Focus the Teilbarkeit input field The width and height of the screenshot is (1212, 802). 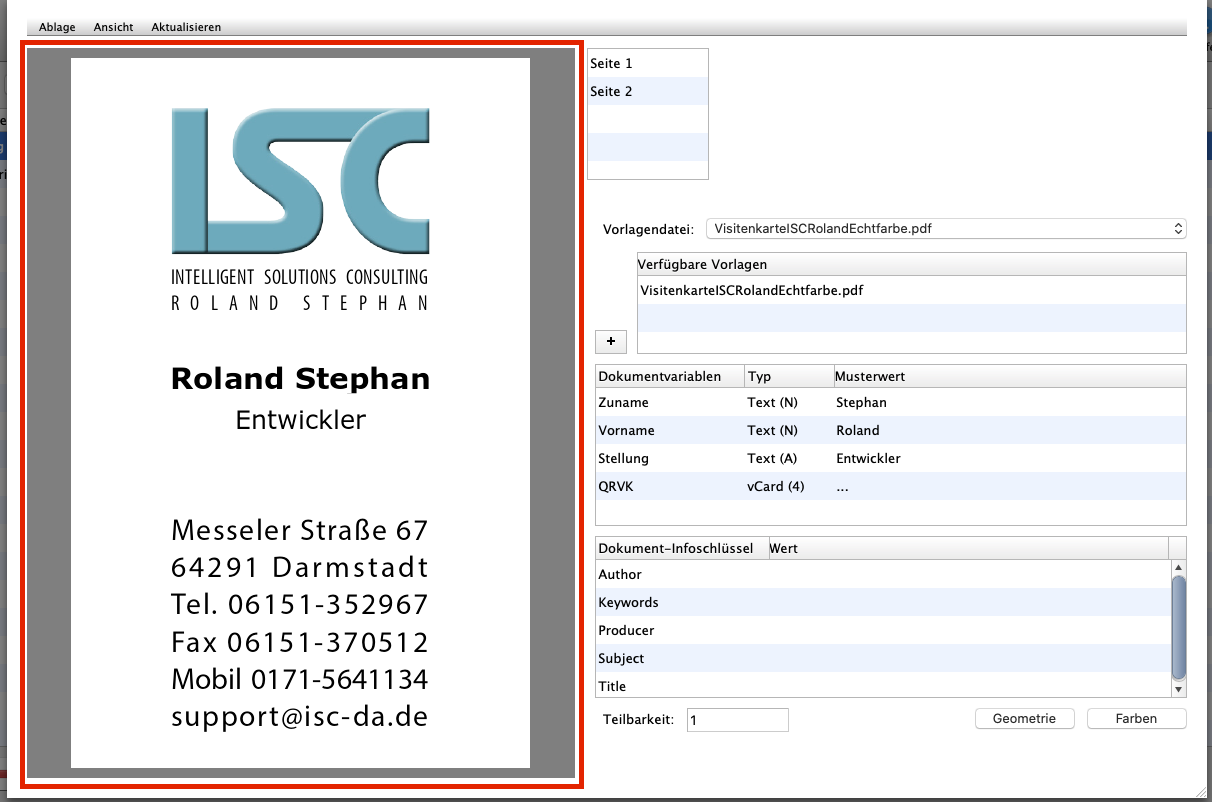tap(738, 720)
